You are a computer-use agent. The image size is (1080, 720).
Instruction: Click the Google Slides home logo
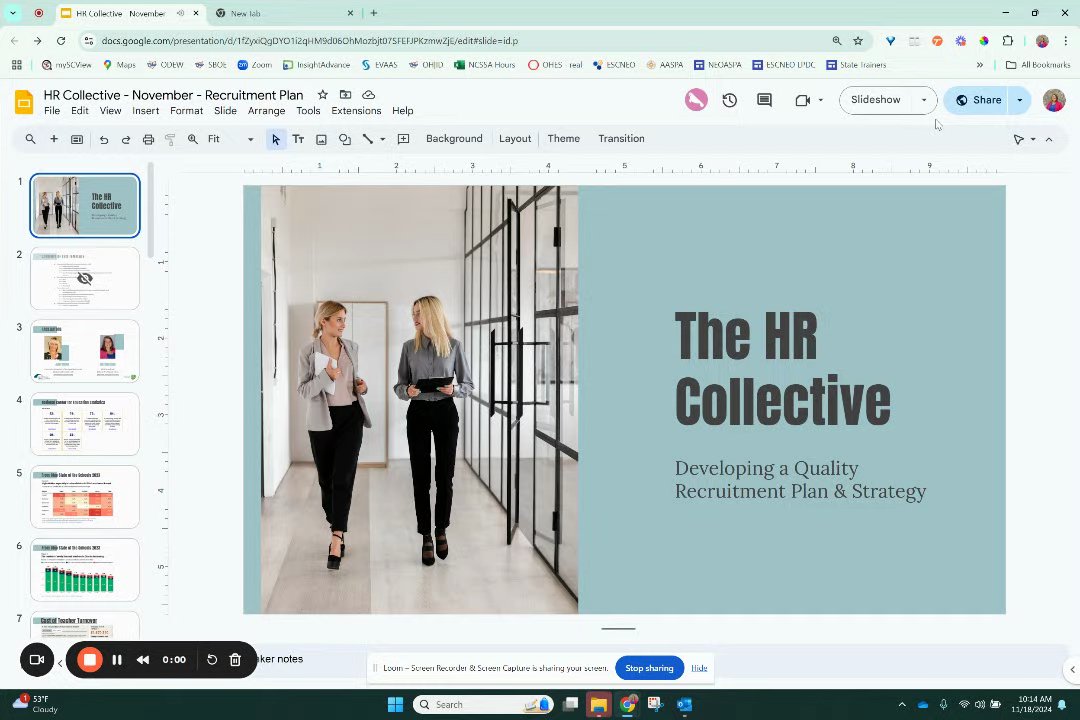24,102
